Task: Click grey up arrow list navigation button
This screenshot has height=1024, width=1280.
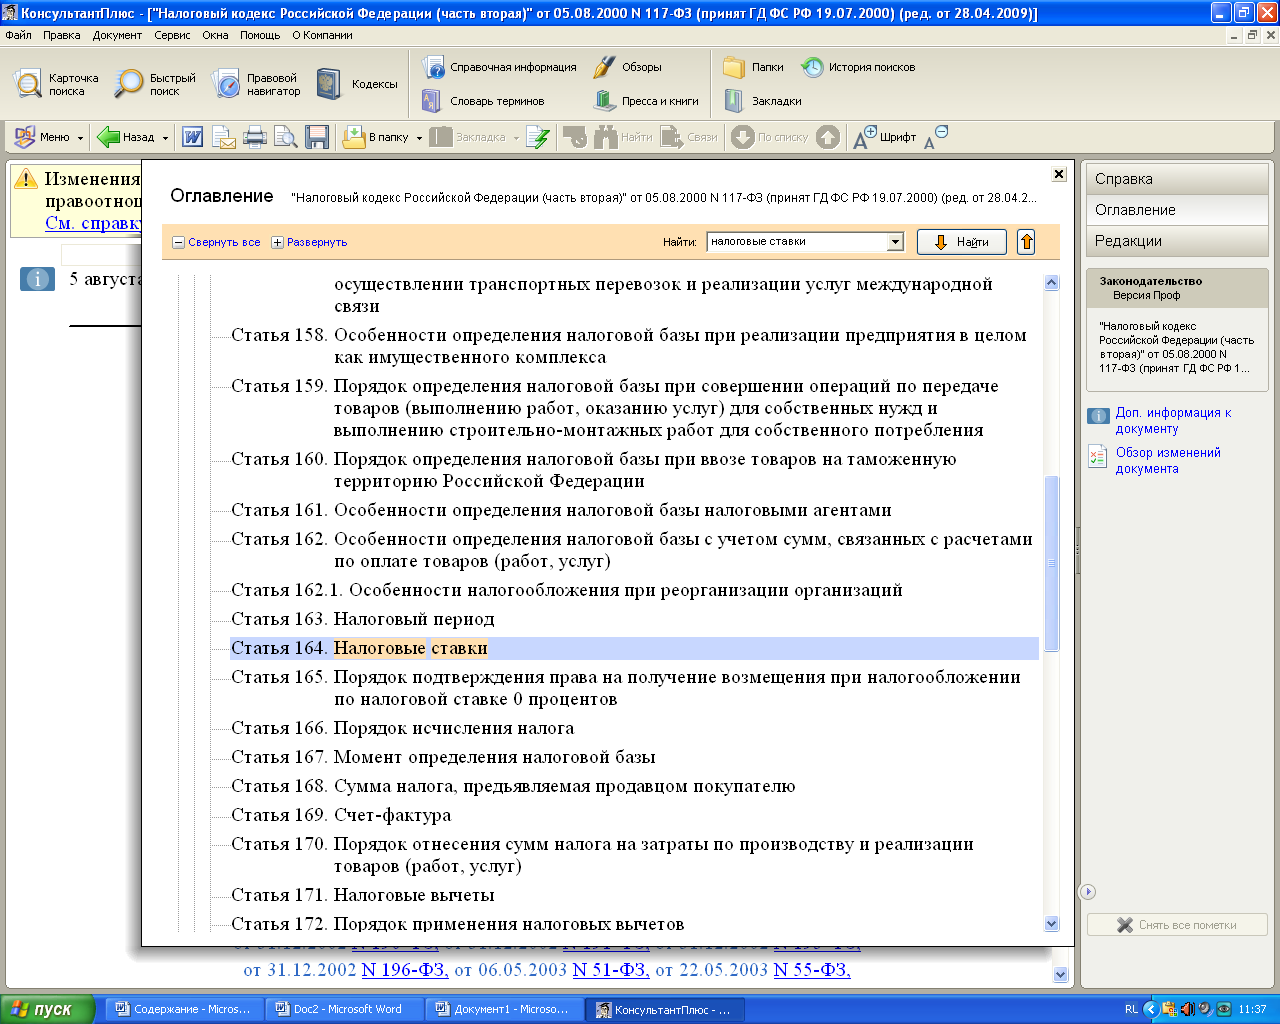Action: click(x=828, y=137)
